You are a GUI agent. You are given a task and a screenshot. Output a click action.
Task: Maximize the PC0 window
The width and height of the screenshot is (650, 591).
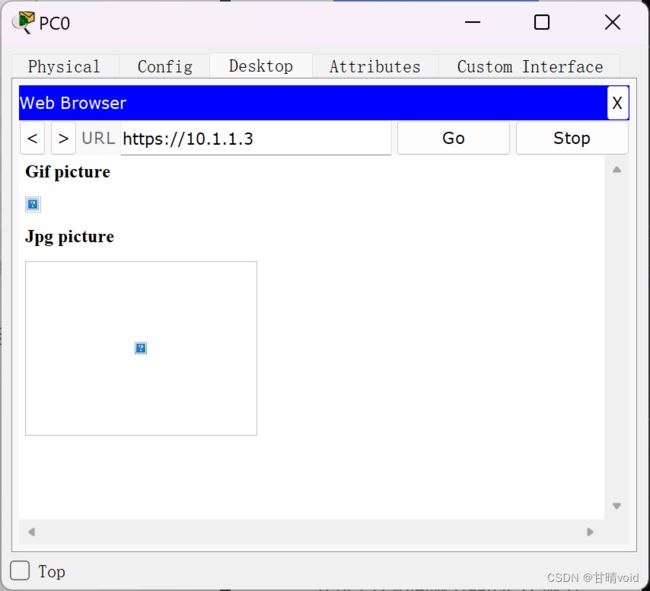point(542,22)
